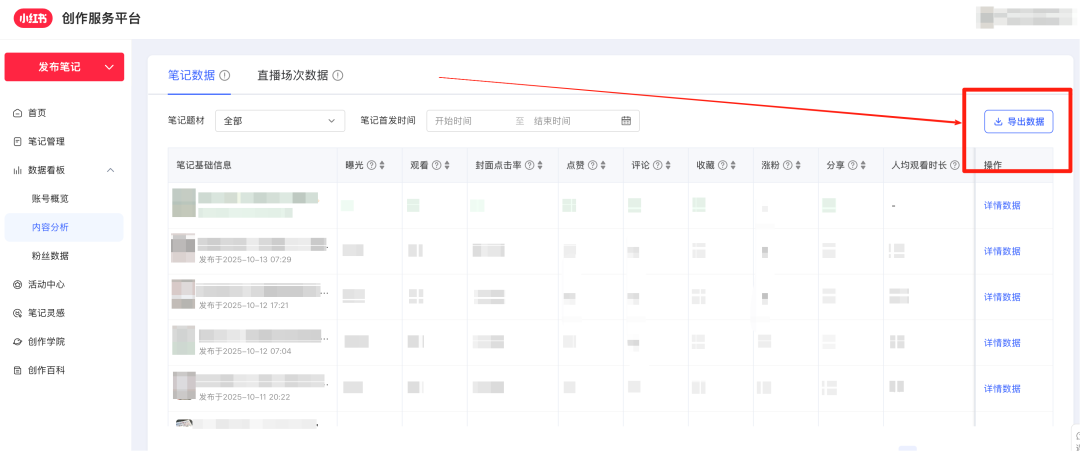
Task: Open 详情数据 for the first note
Action: (x=1002, y=206)
